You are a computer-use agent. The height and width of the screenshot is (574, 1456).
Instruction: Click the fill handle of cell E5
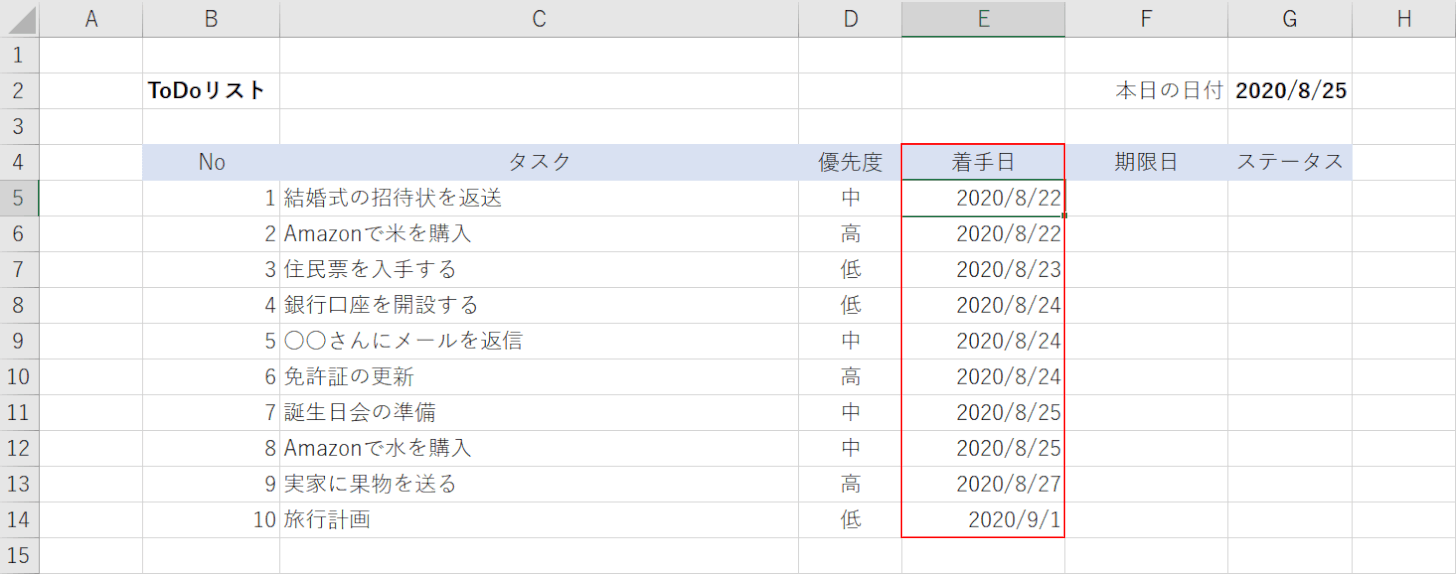pyautogui.click(x=1064, y=216)
